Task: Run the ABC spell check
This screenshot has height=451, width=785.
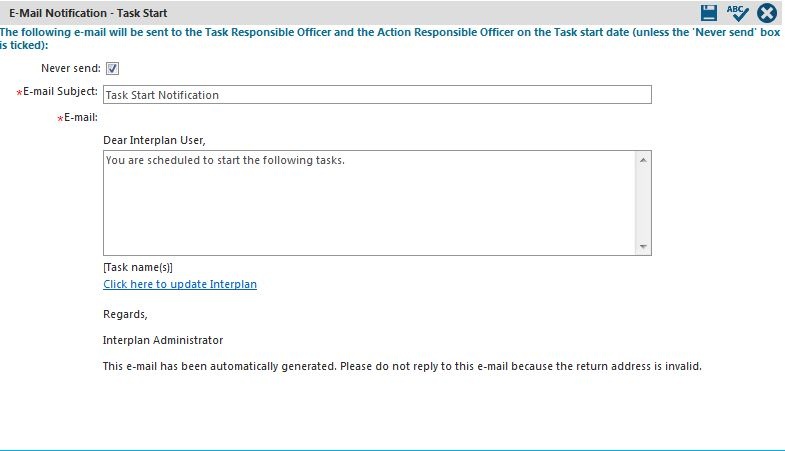Action: tap(737, 13)
